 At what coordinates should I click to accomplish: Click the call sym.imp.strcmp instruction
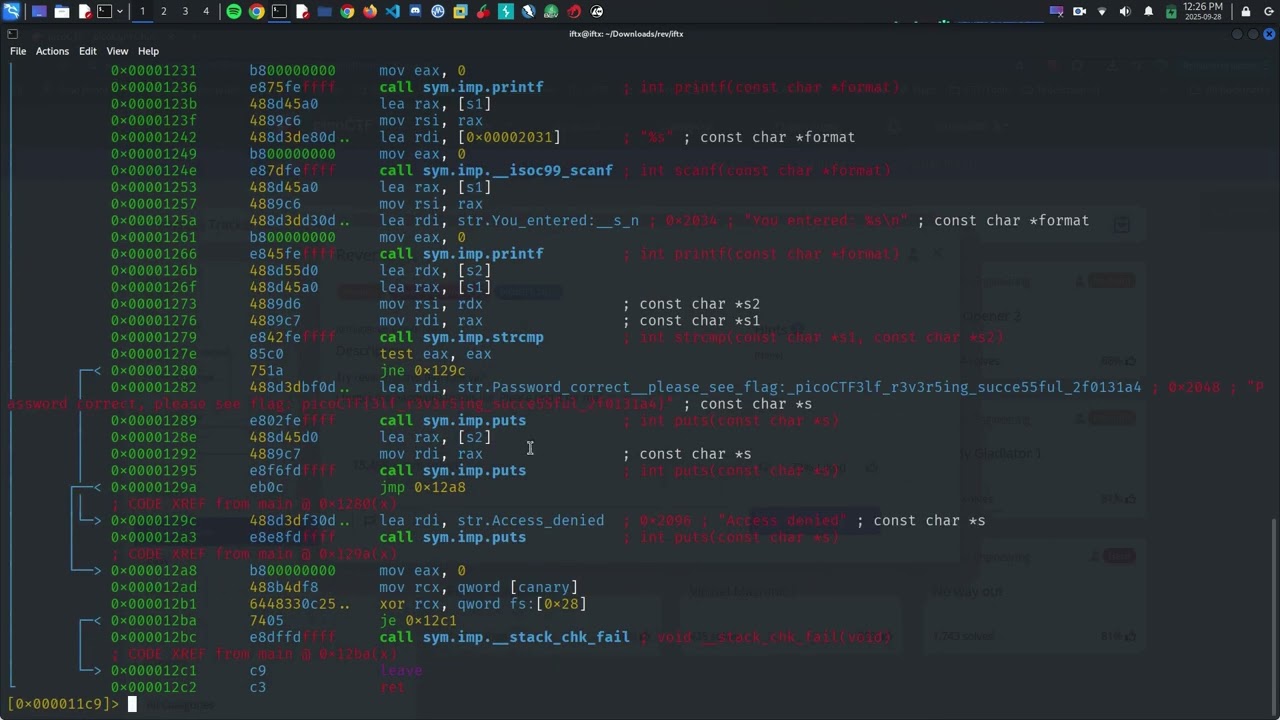(x=461, y=337)
